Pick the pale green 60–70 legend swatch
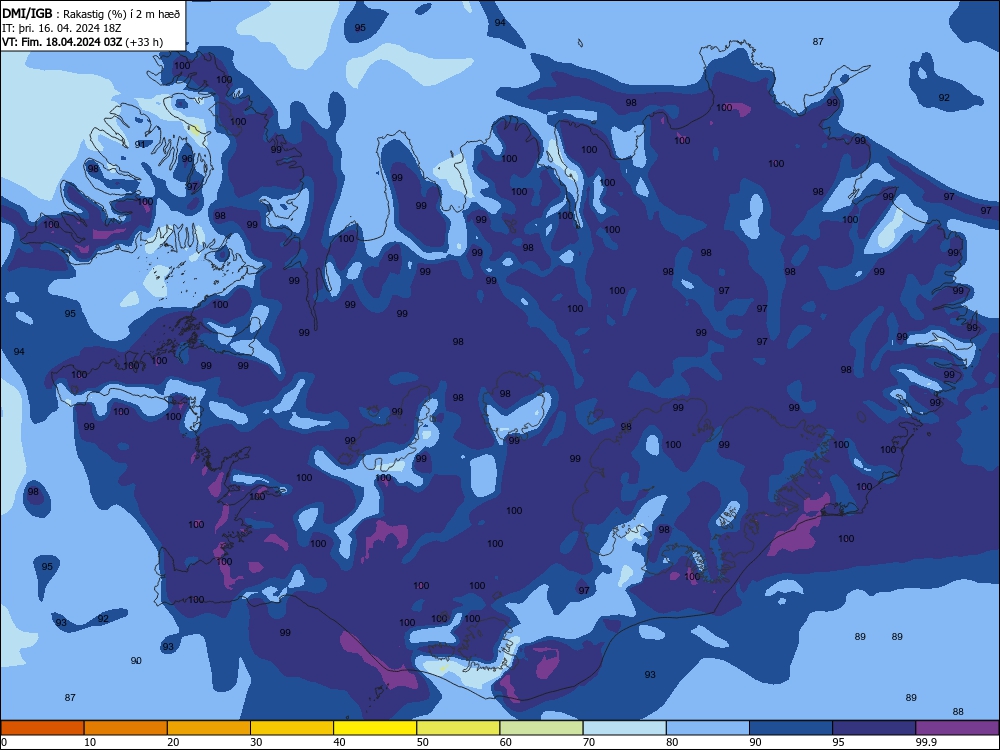This screenshot has height=750, width=1000. (x=541, y=728)
